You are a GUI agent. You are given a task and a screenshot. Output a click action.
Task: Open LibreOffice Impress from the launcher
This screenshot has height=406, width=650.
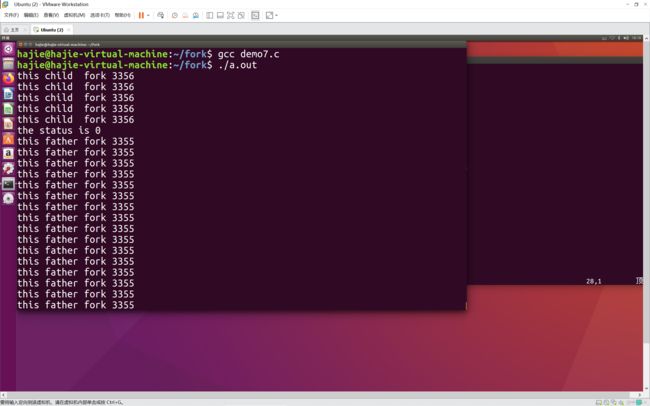pos(8,124)
